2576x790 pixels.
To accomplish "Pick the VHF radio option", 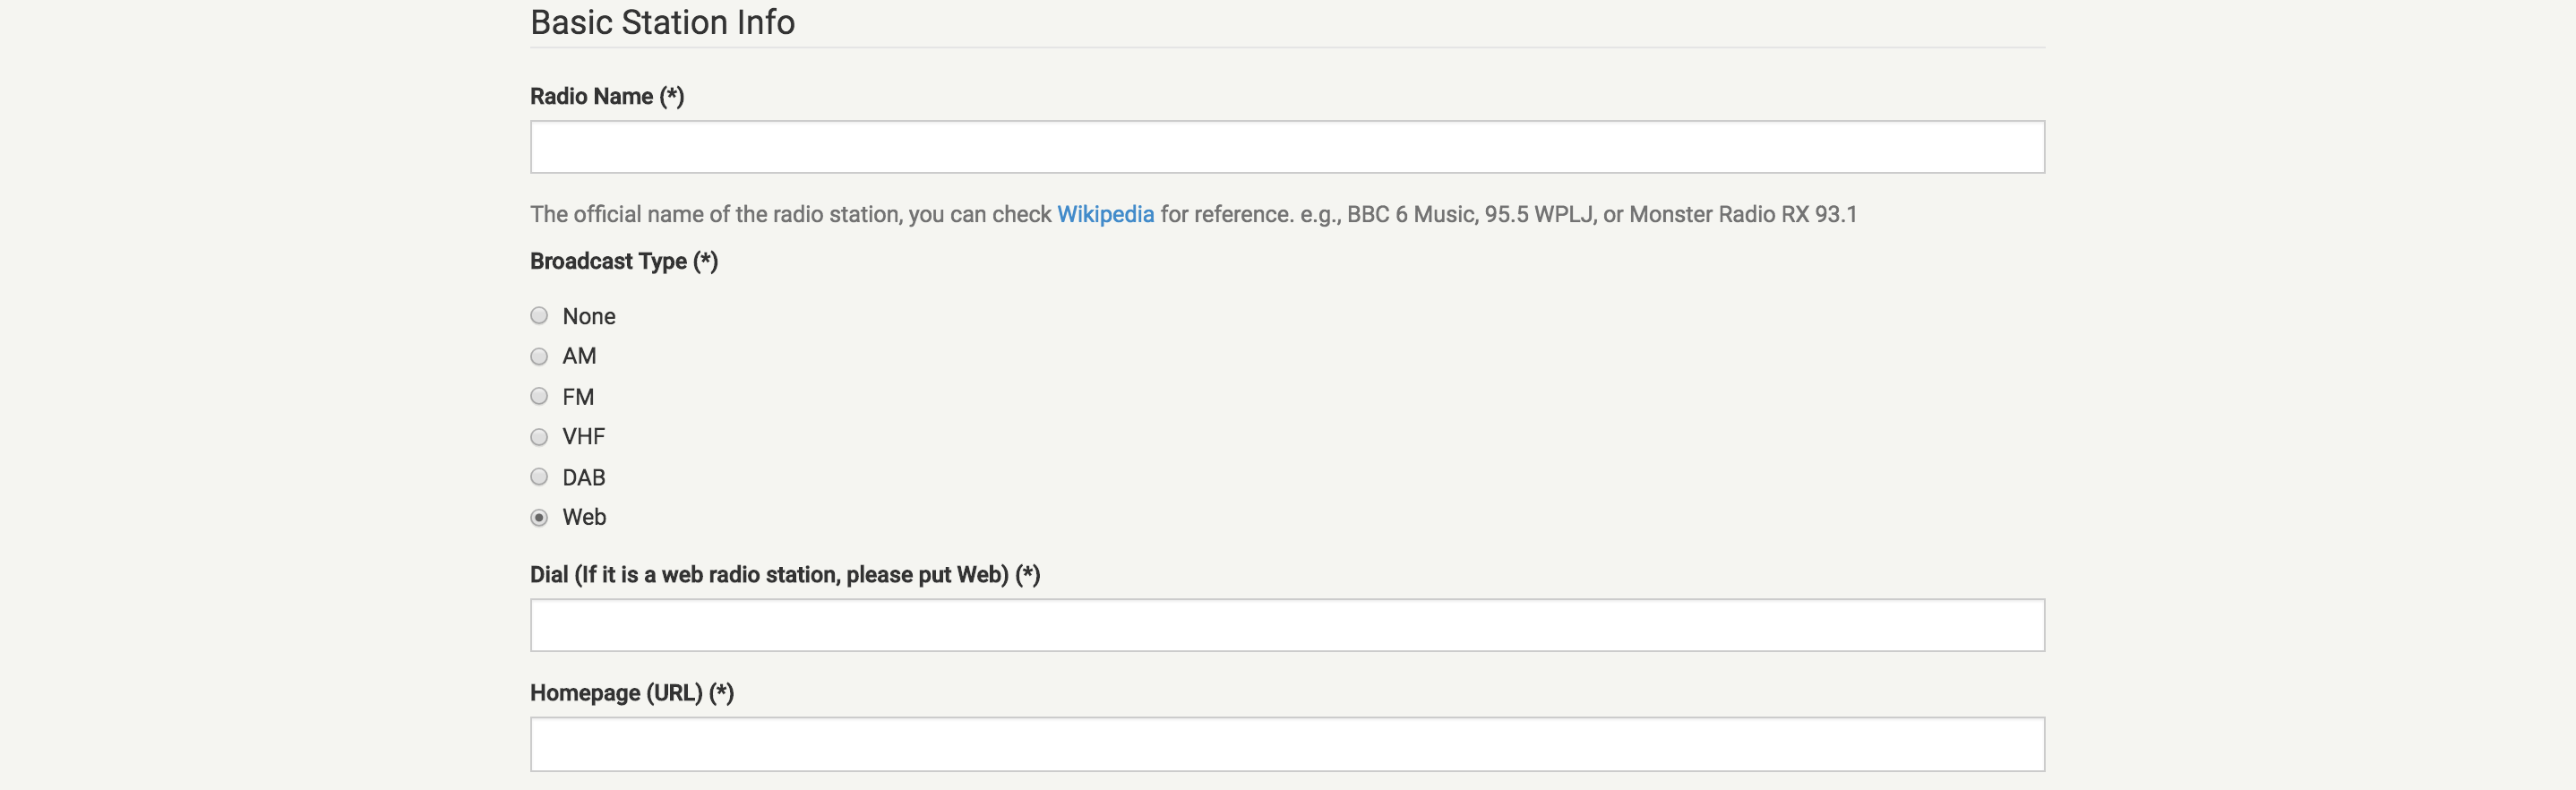I will click(x=539, y=437).
